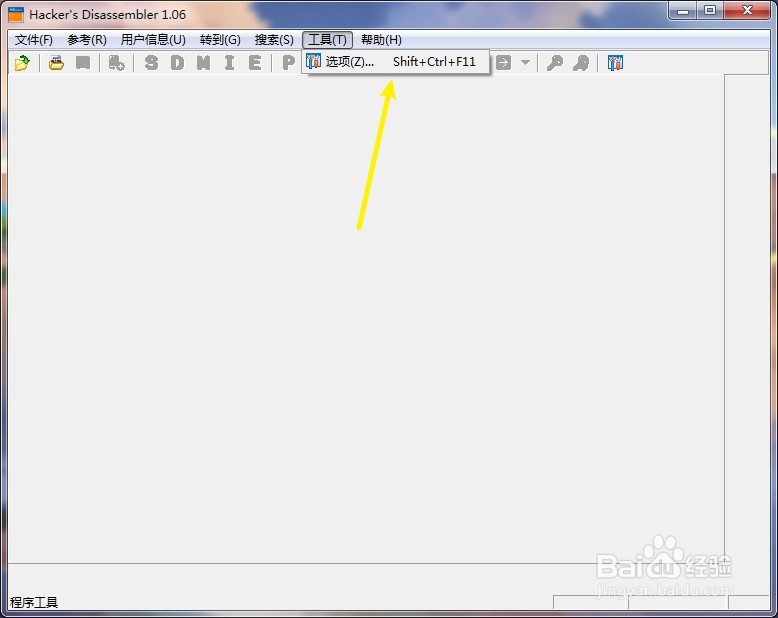
Task: Click the application icon in title bar
Action: click(16, 14)
